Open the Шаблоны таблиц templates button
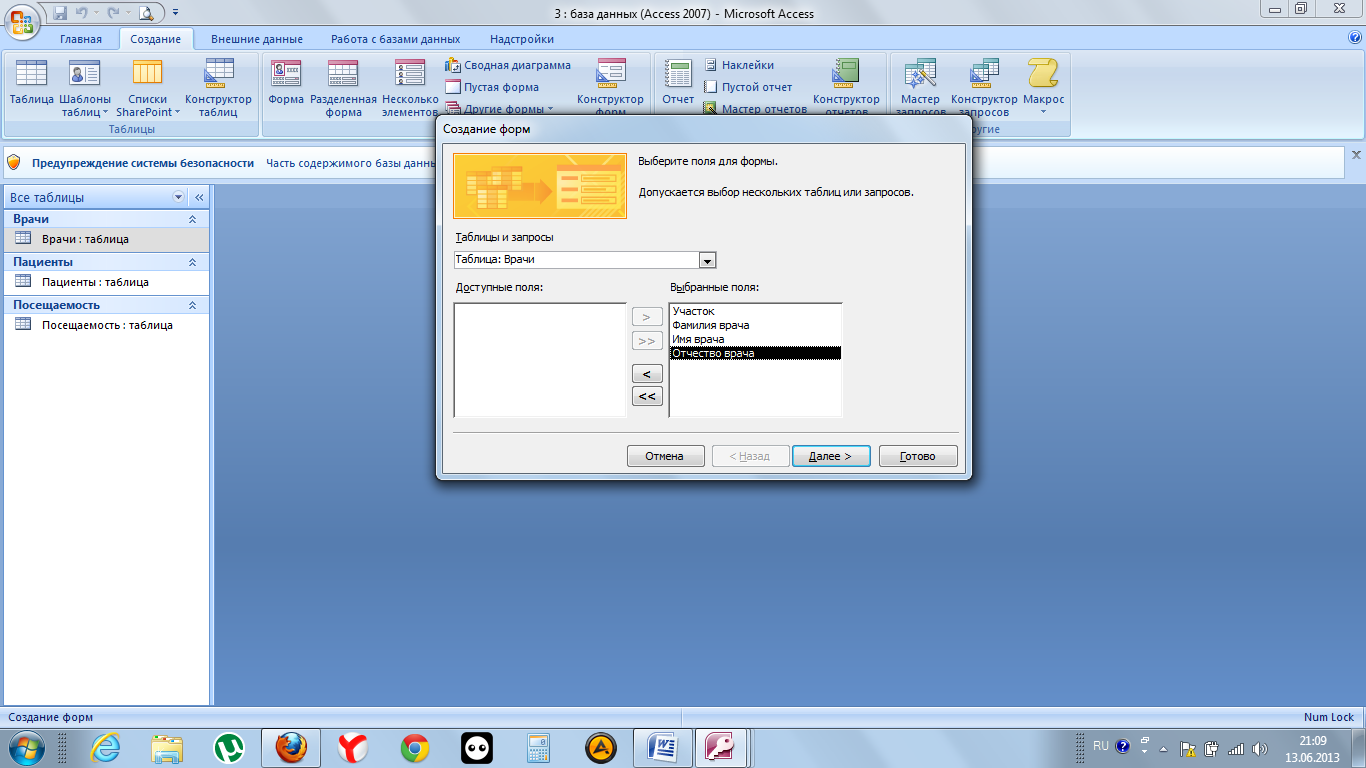Screen dimensions: 1366x768 (85, 87)
